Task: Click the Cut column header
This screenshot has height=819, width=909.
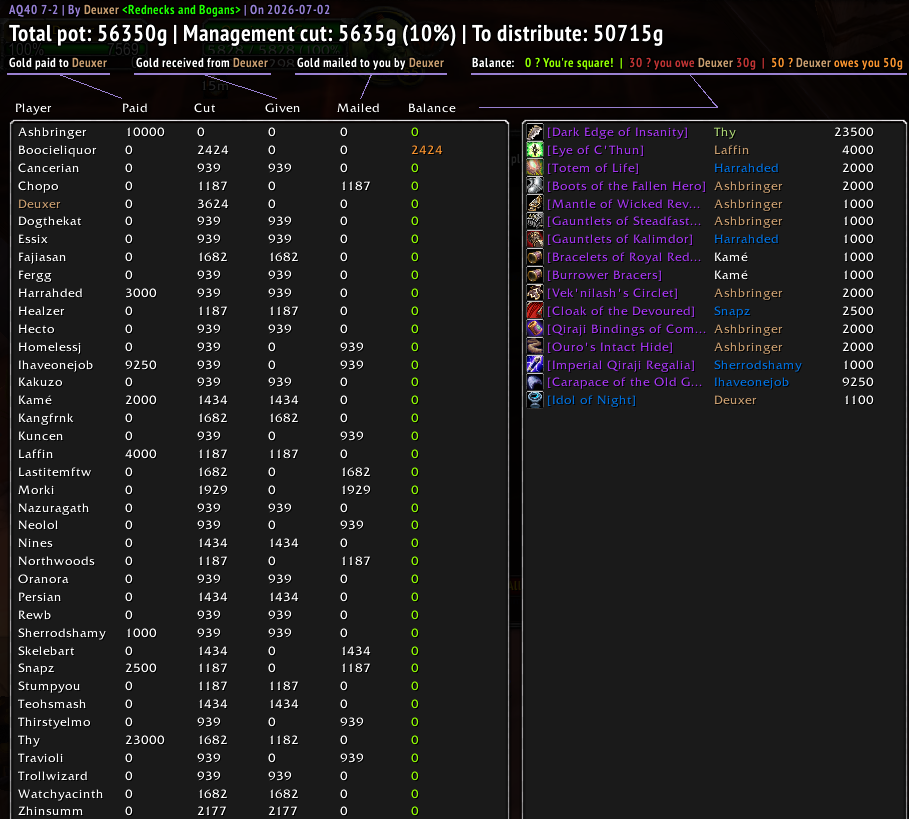Action: coord(205,108)
